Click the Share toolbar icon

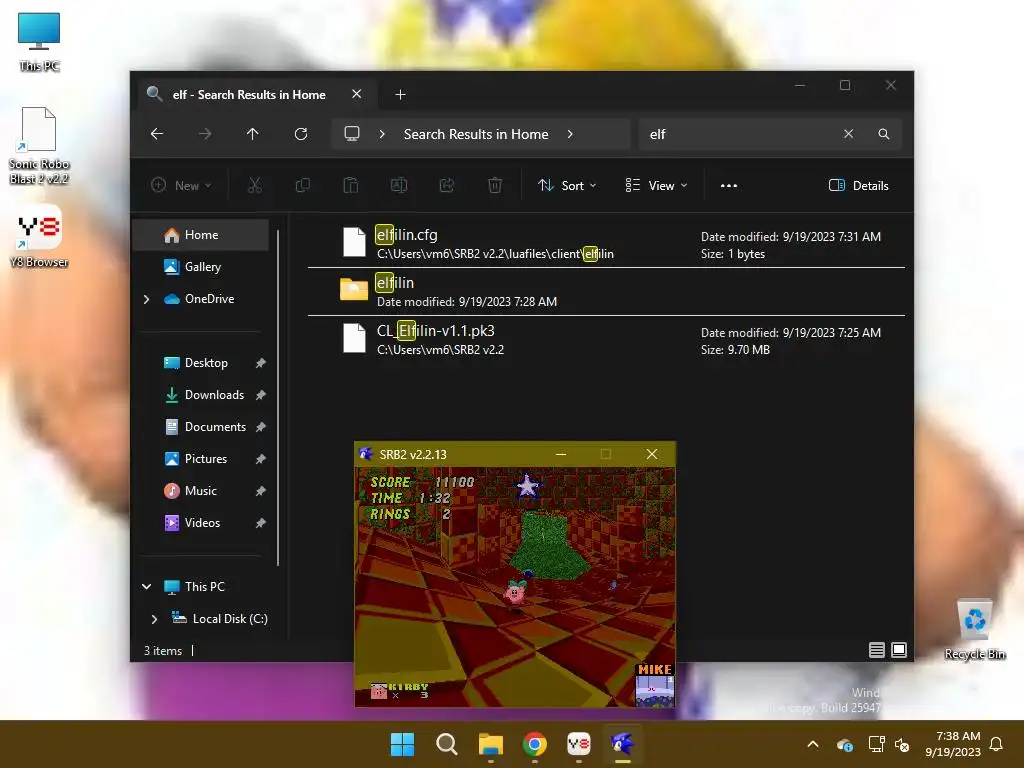tap(447, 185)
